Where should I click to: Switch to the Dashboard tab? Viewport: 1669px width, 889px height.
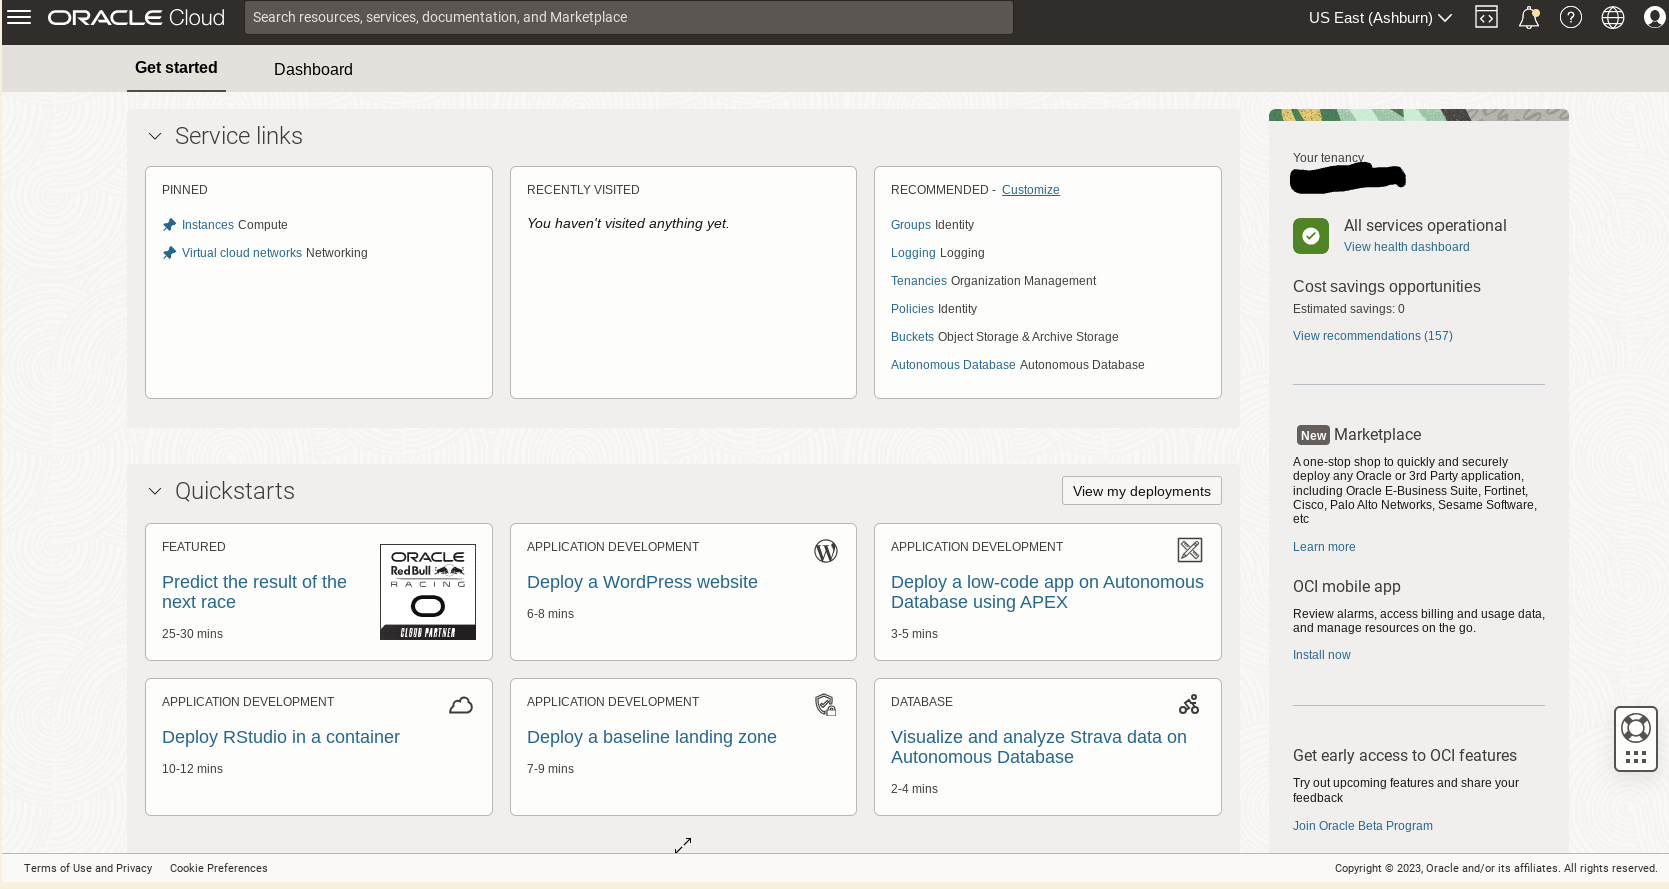[313, 69]
